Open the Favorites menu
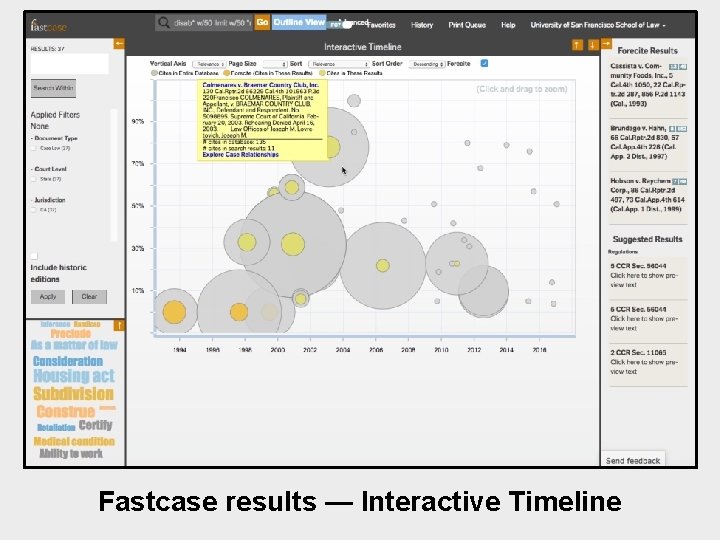 [382, 25]
